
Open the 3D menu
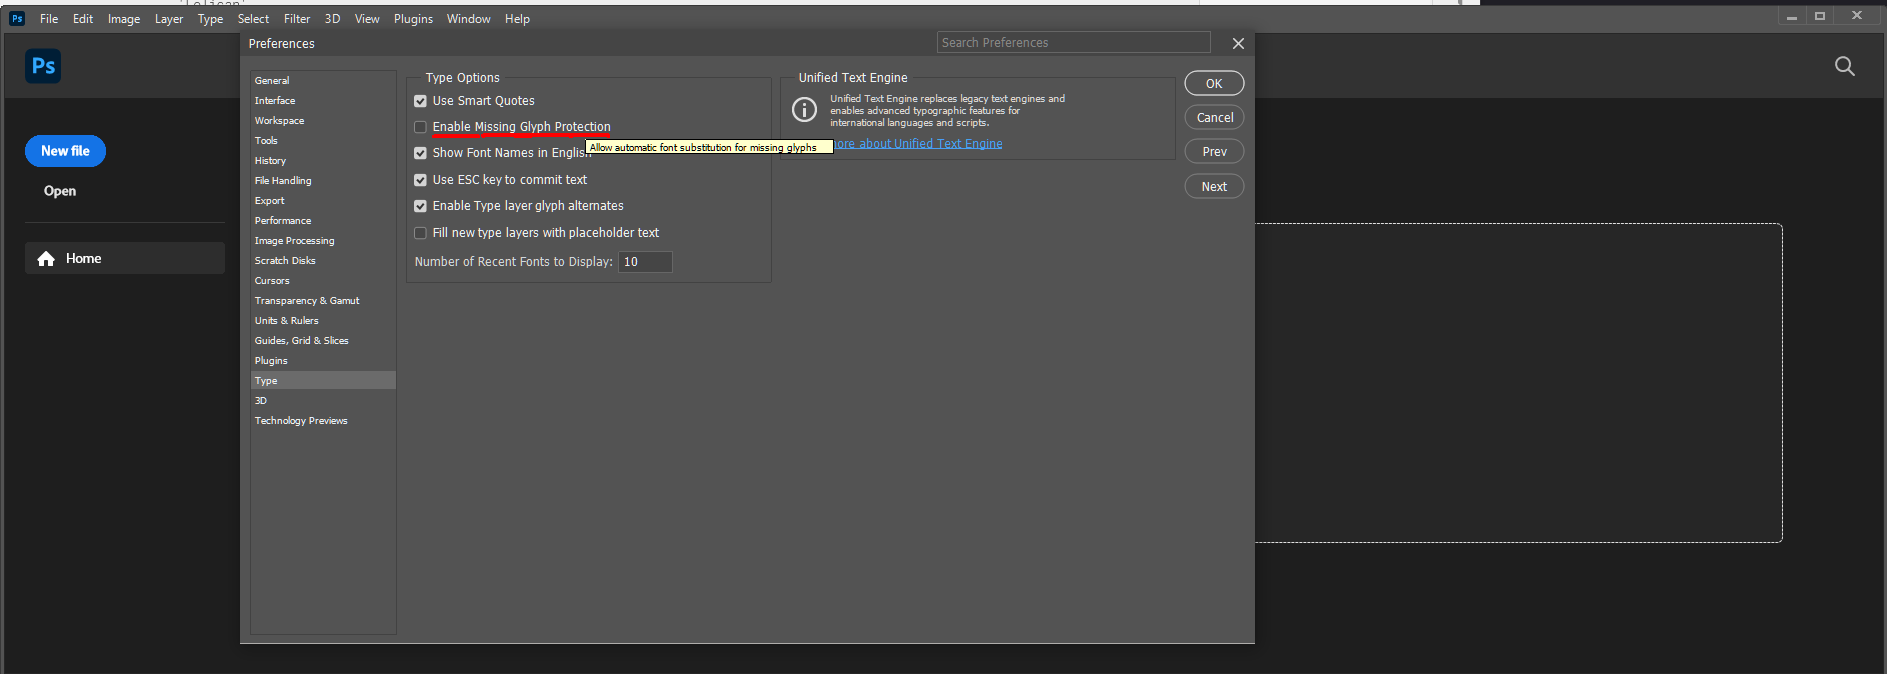[x=332, y=19]
